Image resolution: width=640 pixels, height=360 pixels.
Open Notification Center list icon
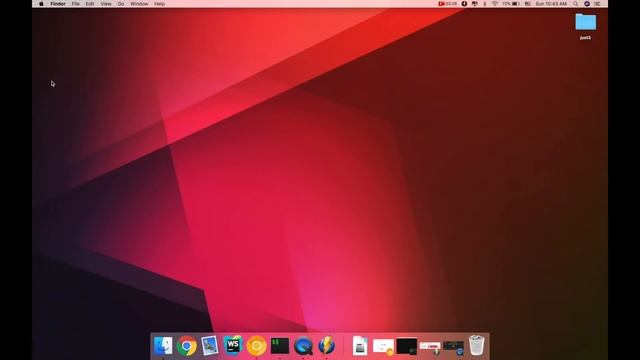click(598, 4)
